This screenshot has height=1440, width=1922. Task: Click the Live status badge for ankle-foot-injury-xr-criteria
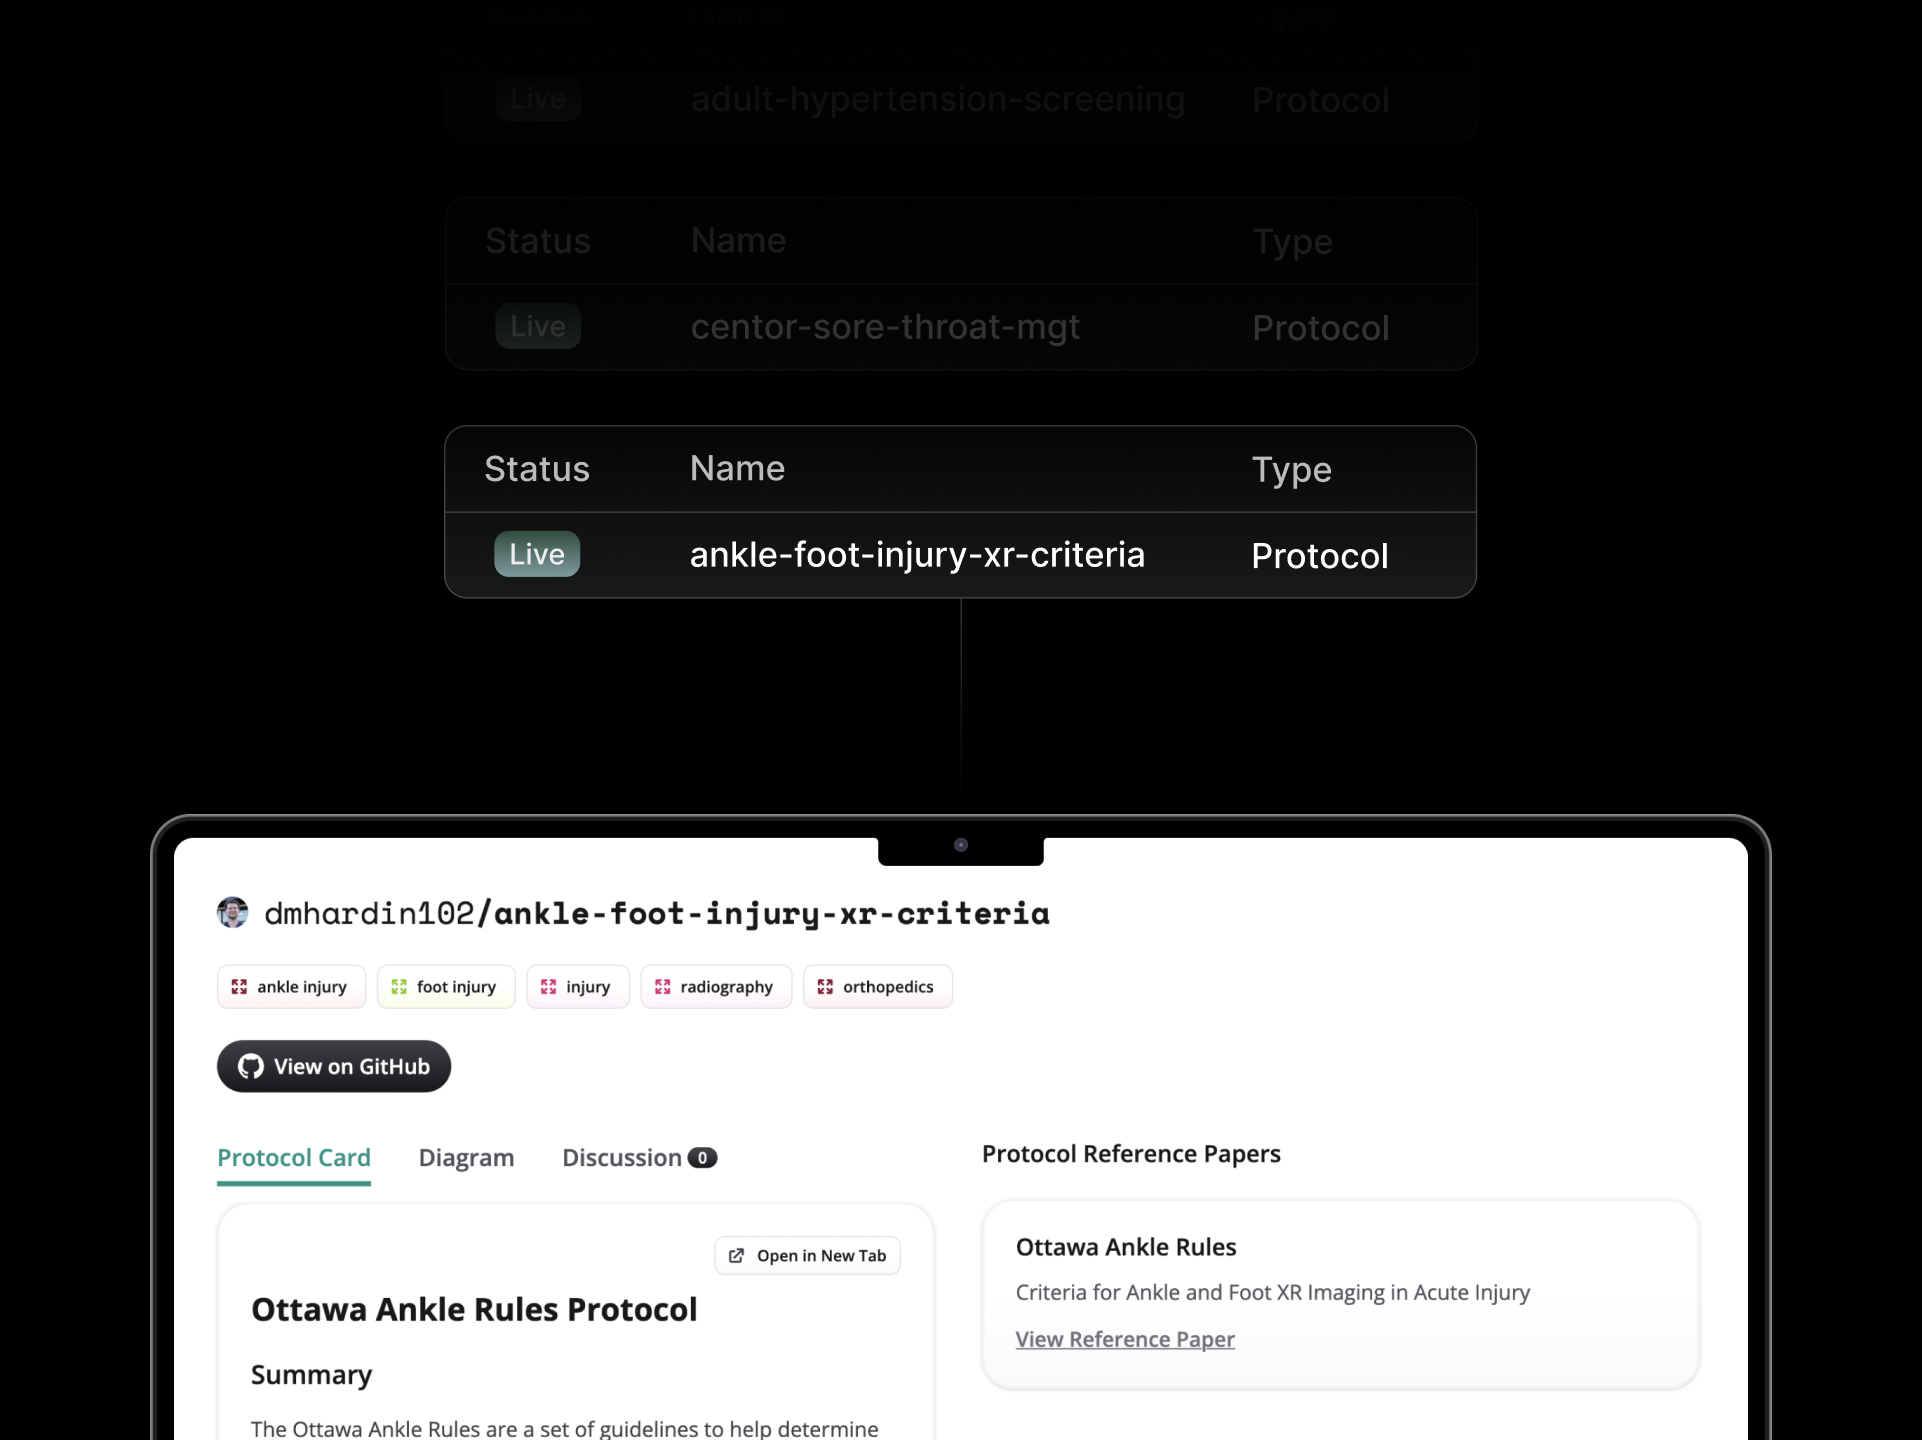[x=537, y=554]
